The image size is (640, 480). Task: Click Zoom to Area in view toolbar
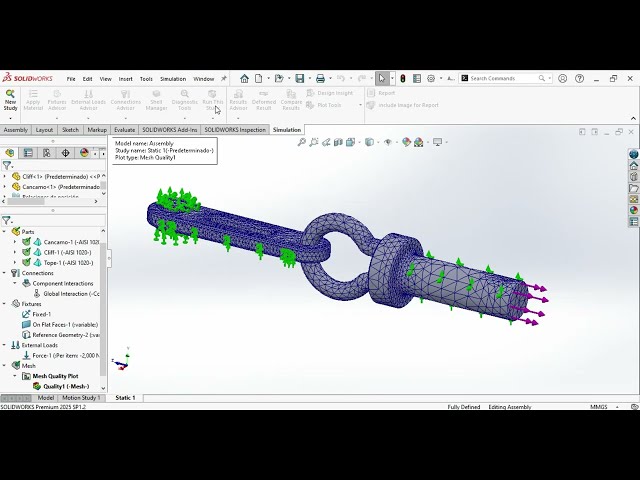(x=314, y=142)
